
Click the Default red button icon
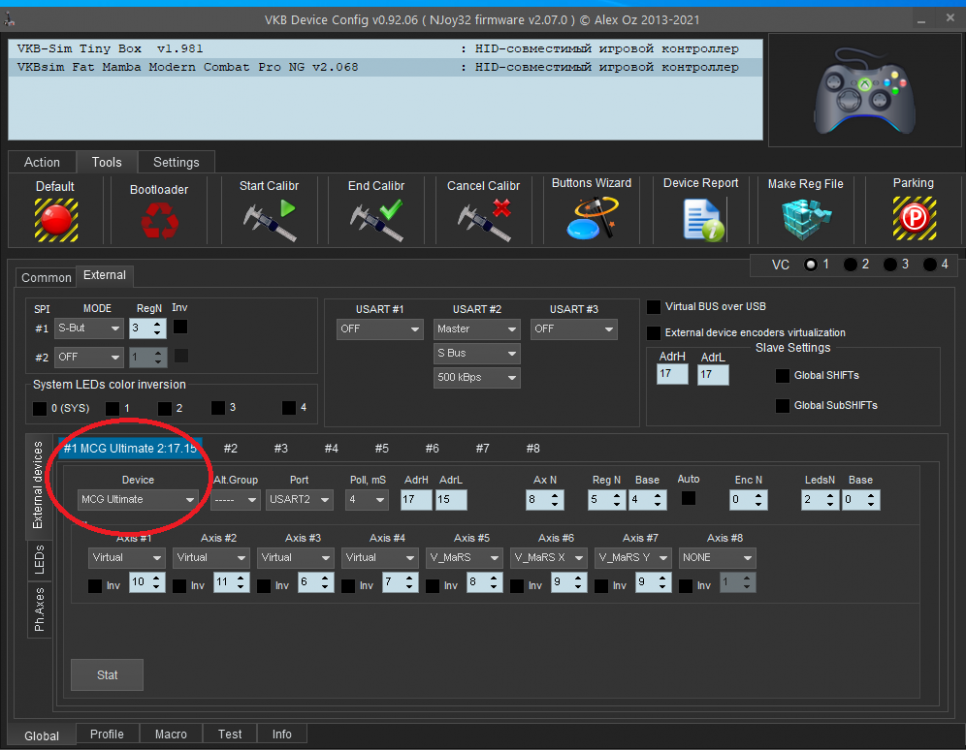click(55, 219)
